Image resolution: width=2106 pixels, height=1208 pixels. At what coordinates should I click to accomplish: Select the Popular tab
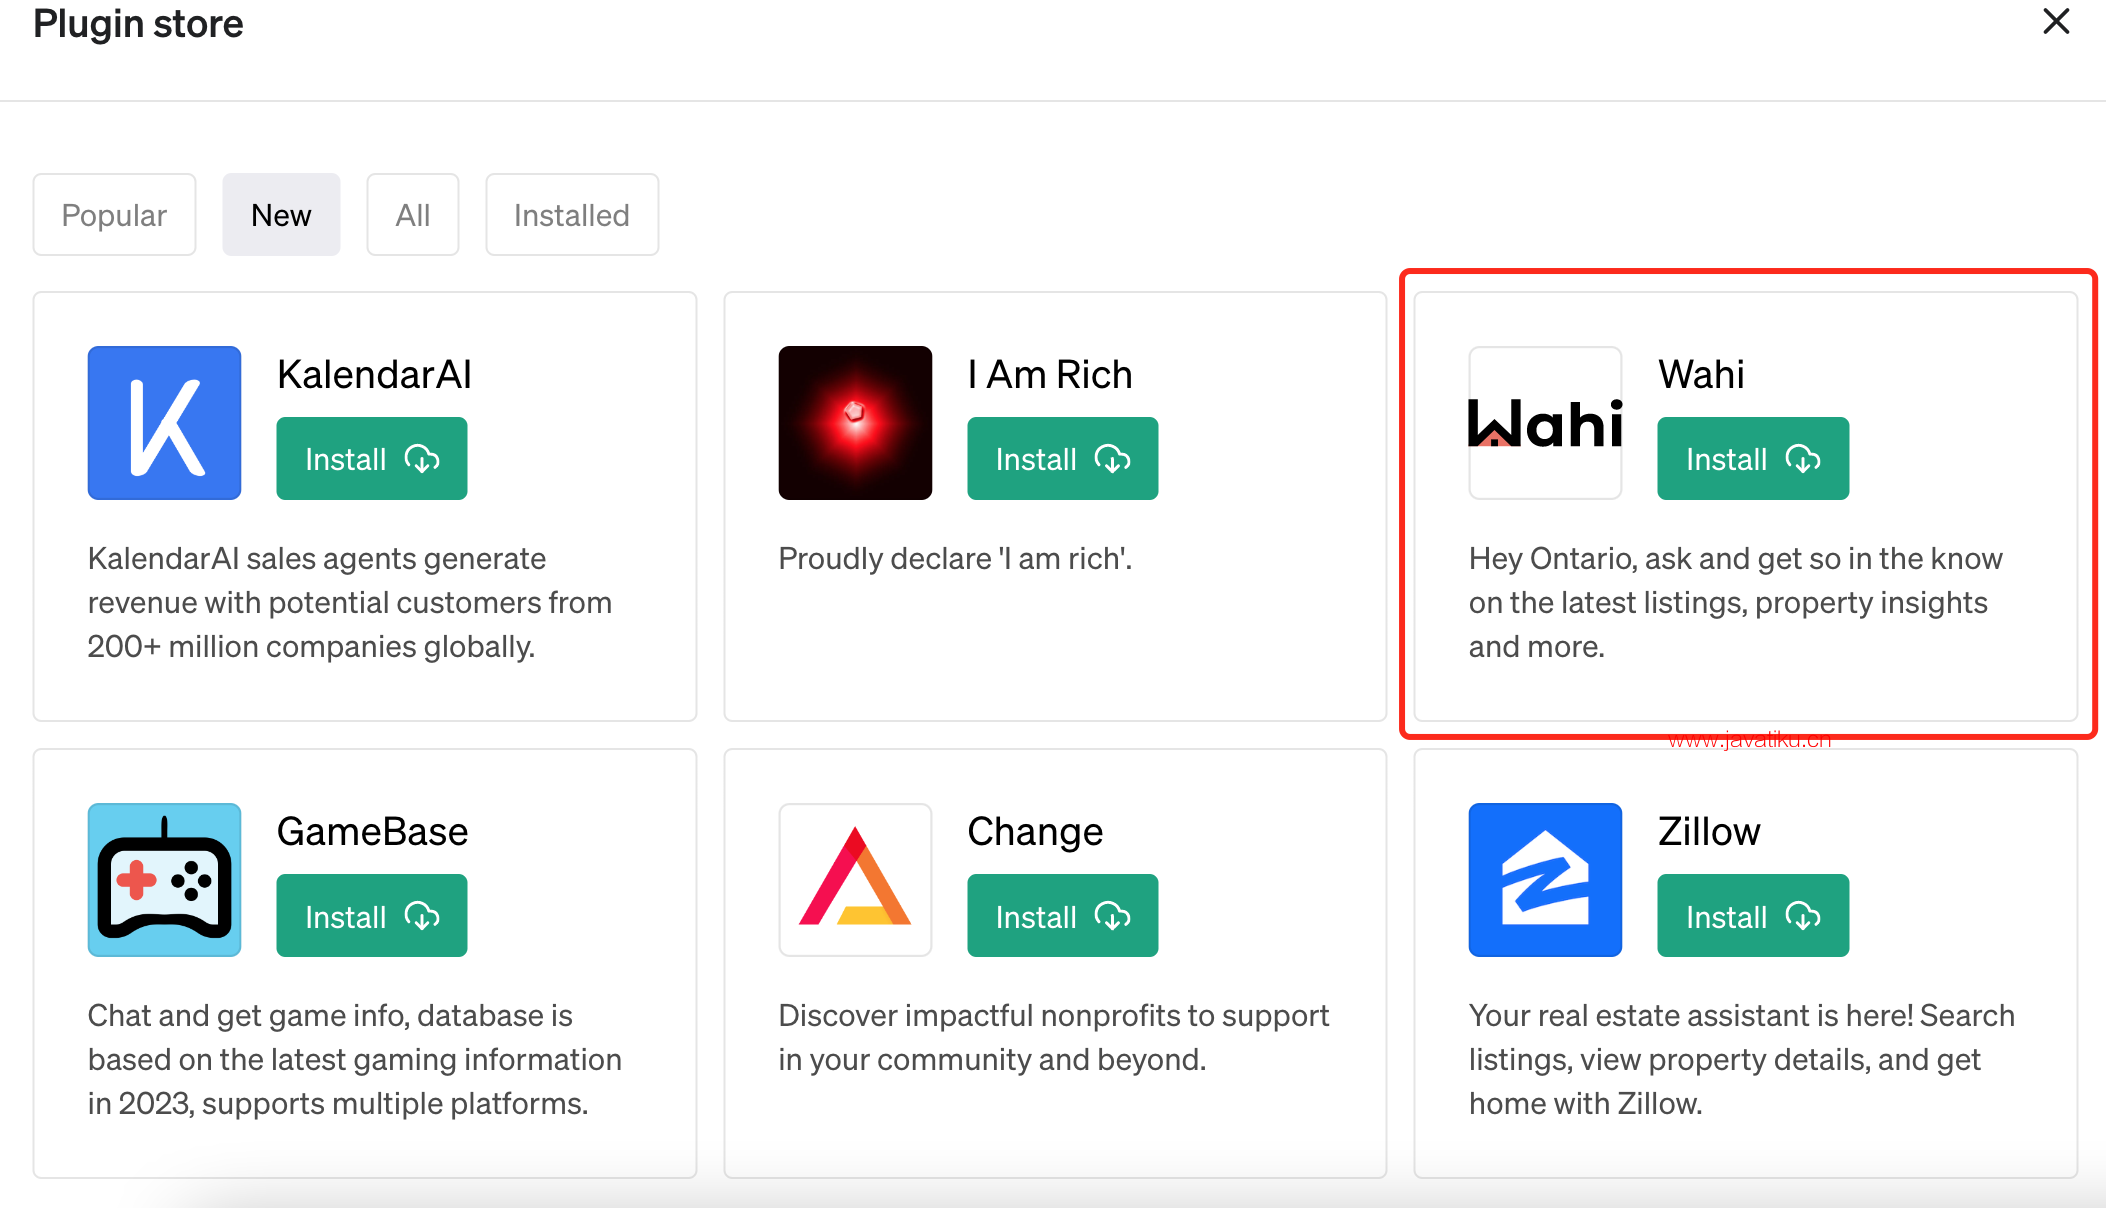pos(113,214)
